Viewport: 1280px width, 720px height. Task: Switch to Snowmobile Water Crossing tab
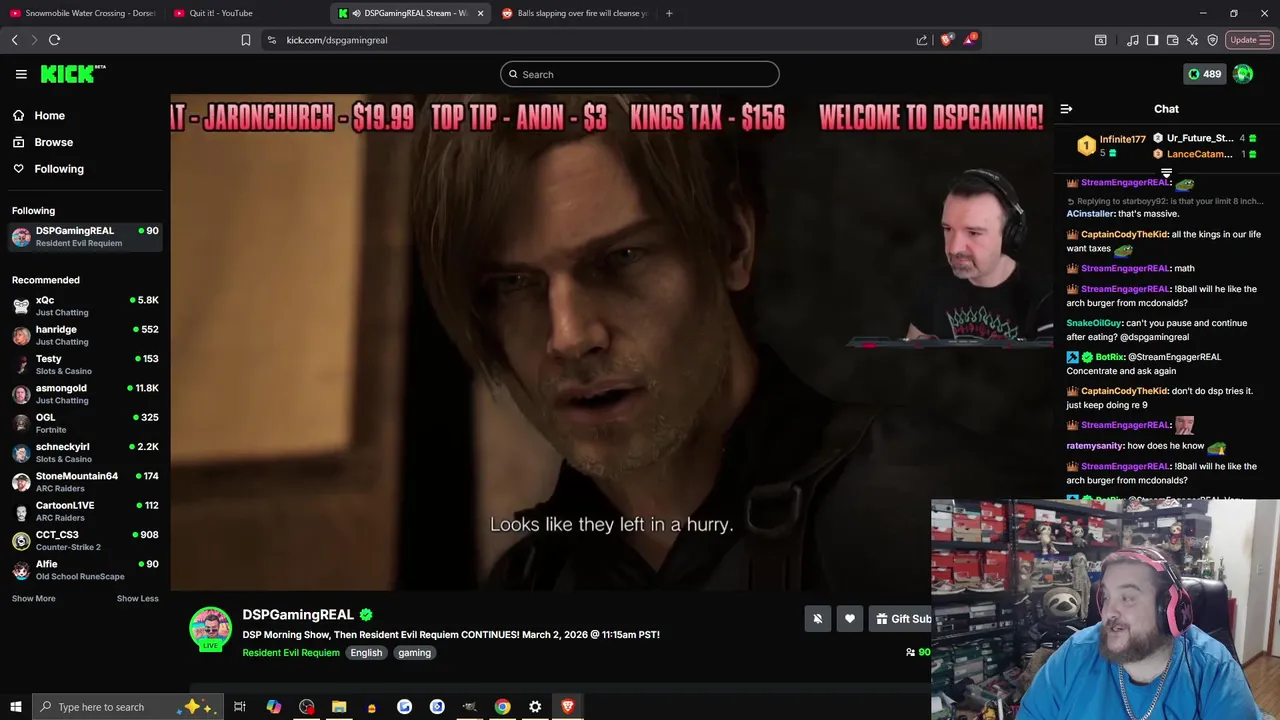(82, 13)
